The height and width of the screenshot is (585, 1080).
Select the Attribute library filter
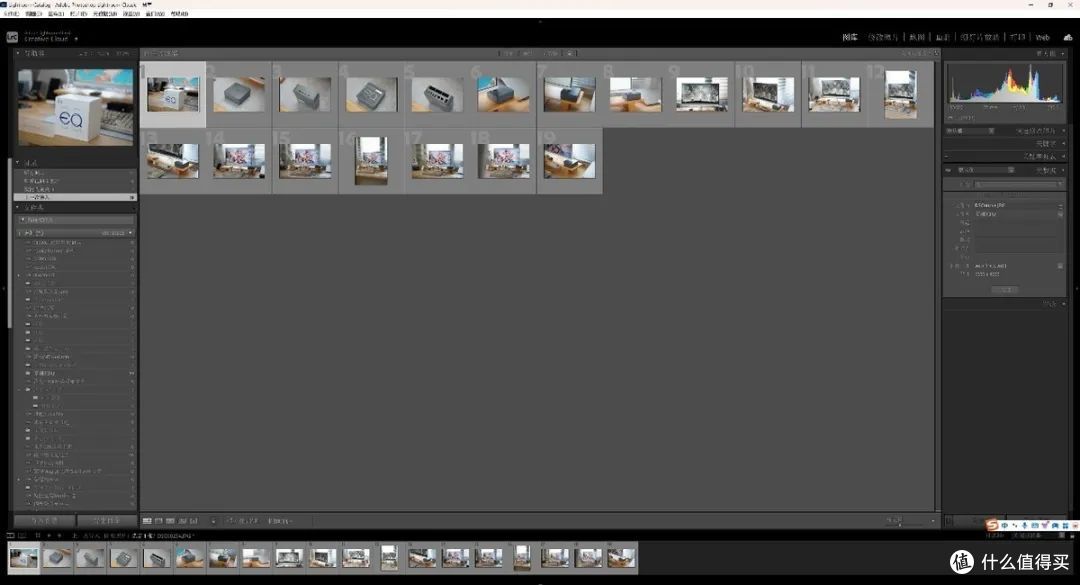point(528,53)
